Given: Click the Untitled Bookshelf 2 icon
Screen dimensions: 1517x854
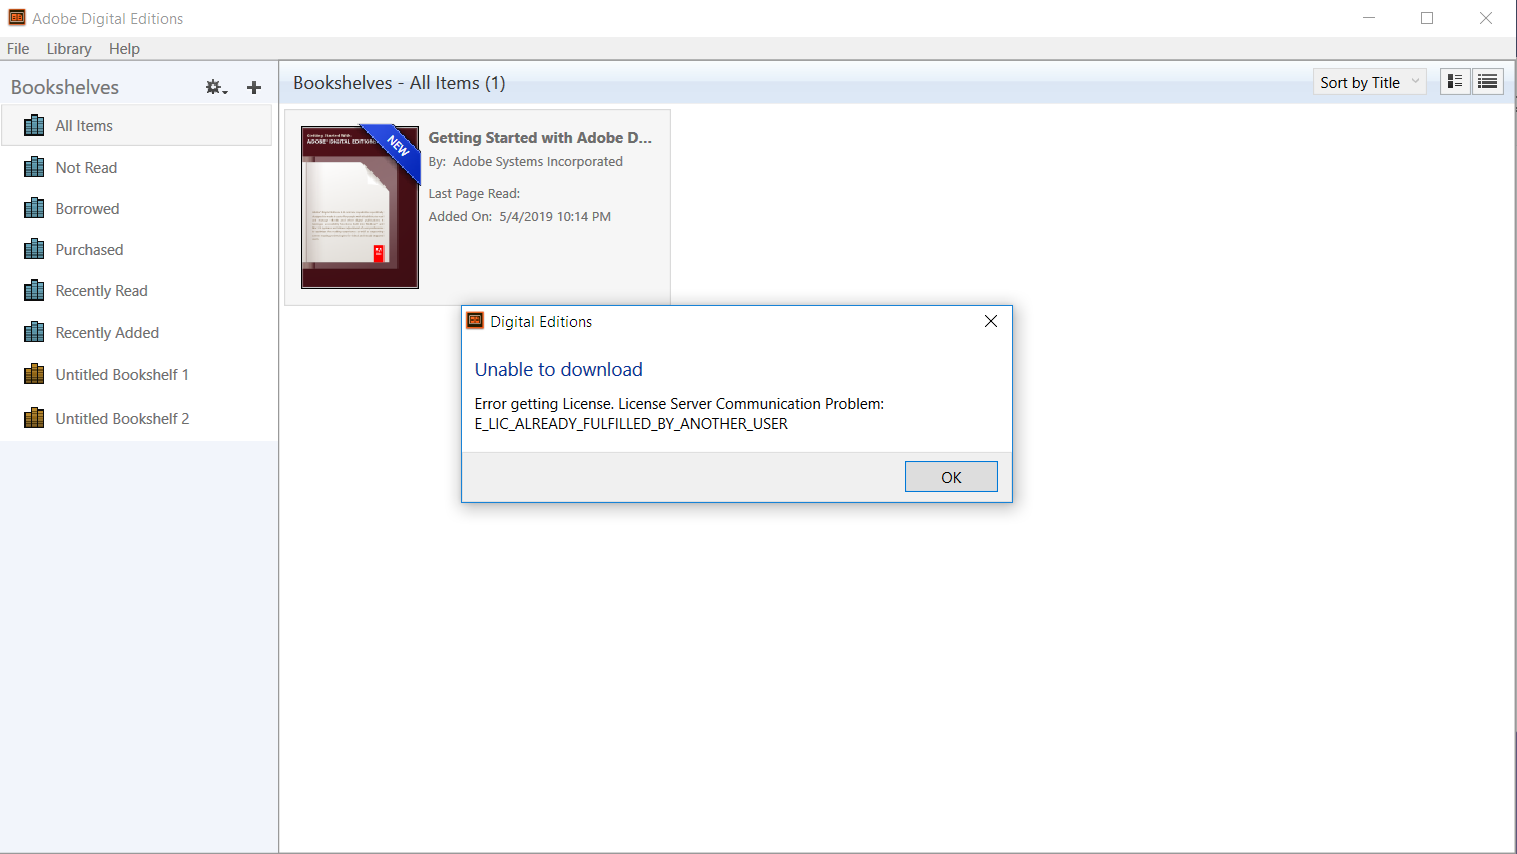Looking at the screenshot, I should pyautogui.click(x=34, y=418).
